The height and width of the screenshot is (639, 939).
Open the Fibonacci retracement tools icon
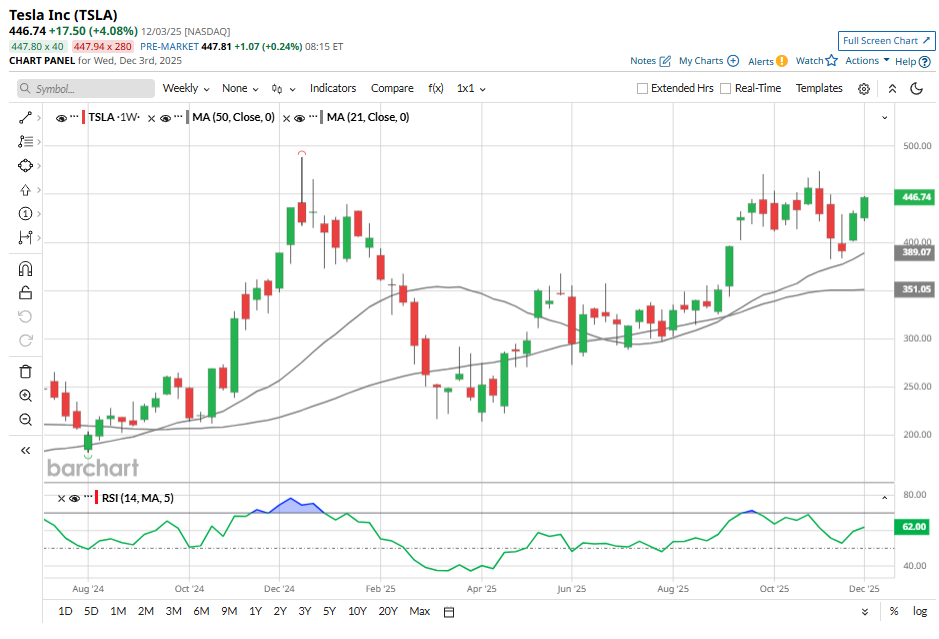coord(25,142)
